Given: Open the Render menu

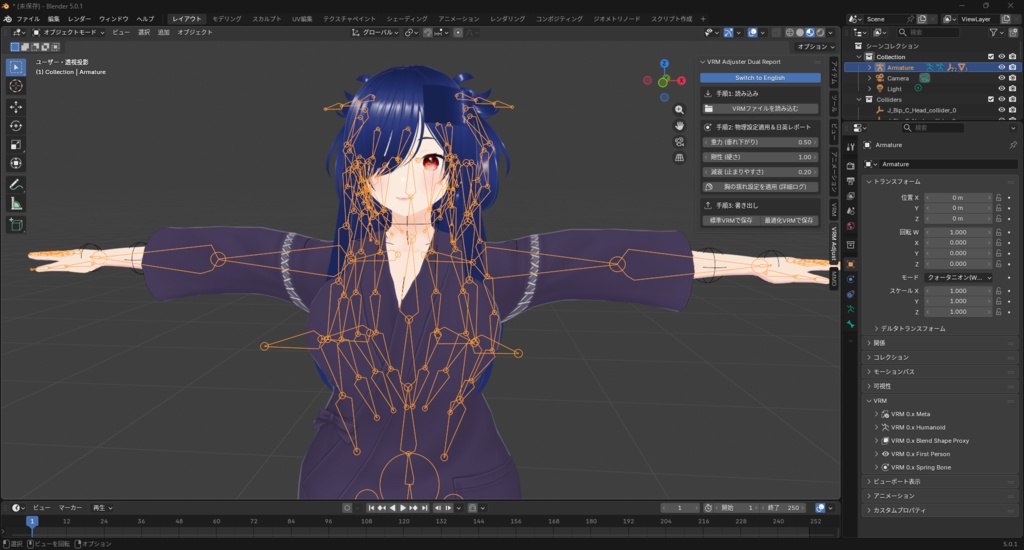Looking at the screenshot, I should coord(79,19).
